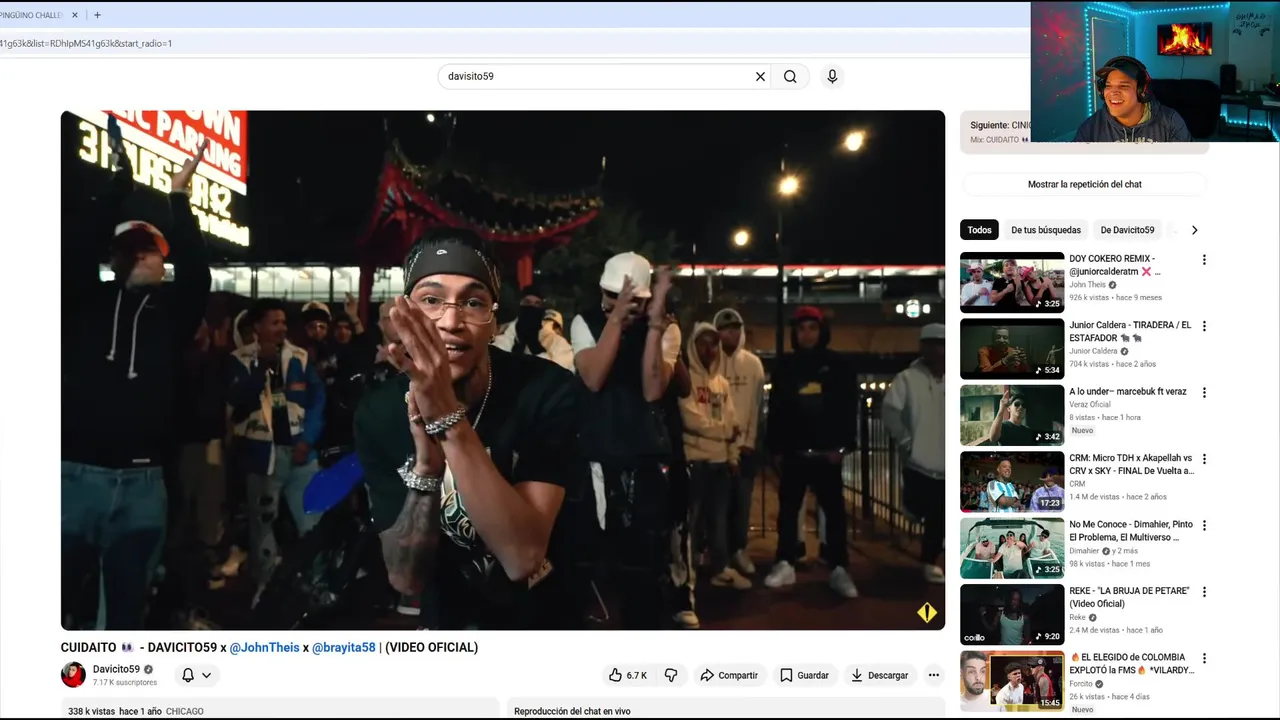This screenshot has width=1280, height=720.
Task: Close the PINGÜINO CHALLENGE browser tab
Action: (75, 15)
